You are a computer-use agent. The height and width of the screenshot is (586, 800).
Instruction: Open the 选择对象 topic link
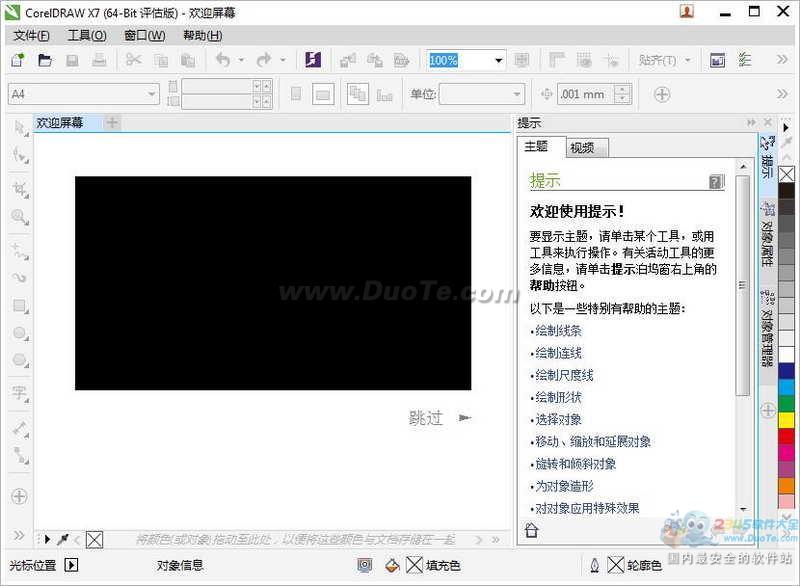[558, 420]
